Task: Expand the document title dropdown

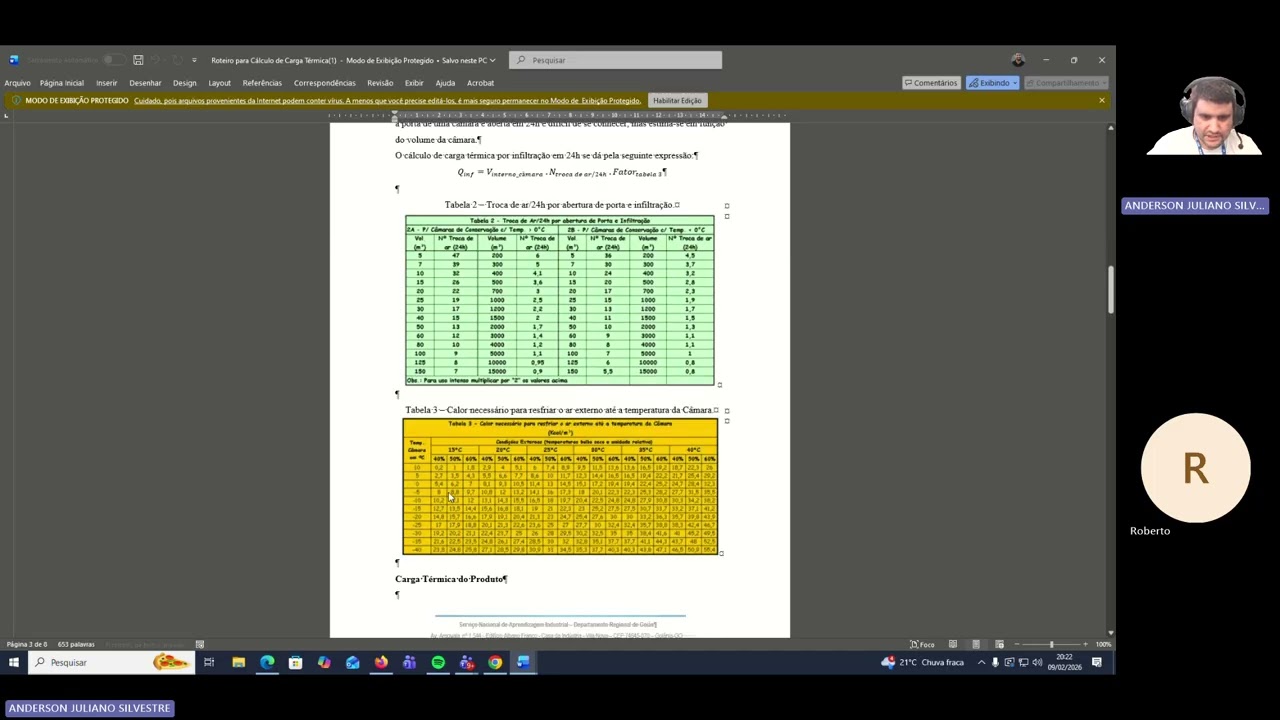Action: (x=492, y=60)
